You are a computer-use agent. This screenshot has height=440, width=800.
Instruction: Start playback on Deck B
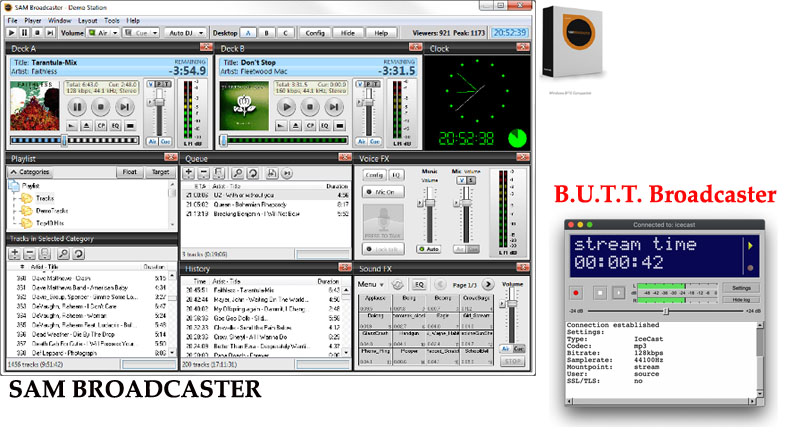(x=287, y=107)
